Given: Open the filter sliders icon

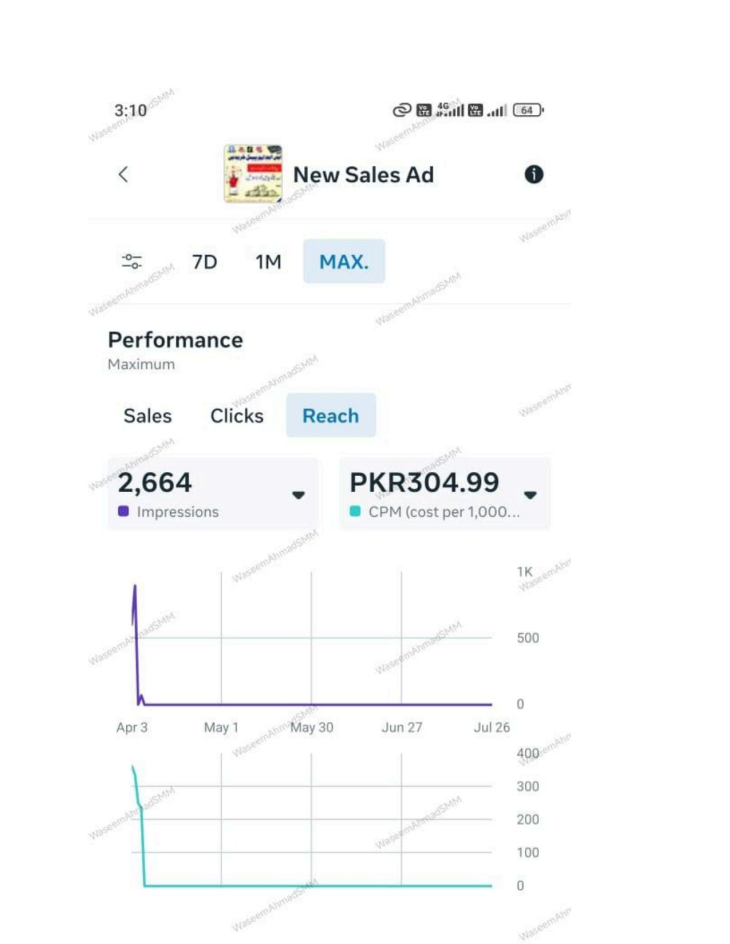Looking at the screenshot, I should (132, 261).
